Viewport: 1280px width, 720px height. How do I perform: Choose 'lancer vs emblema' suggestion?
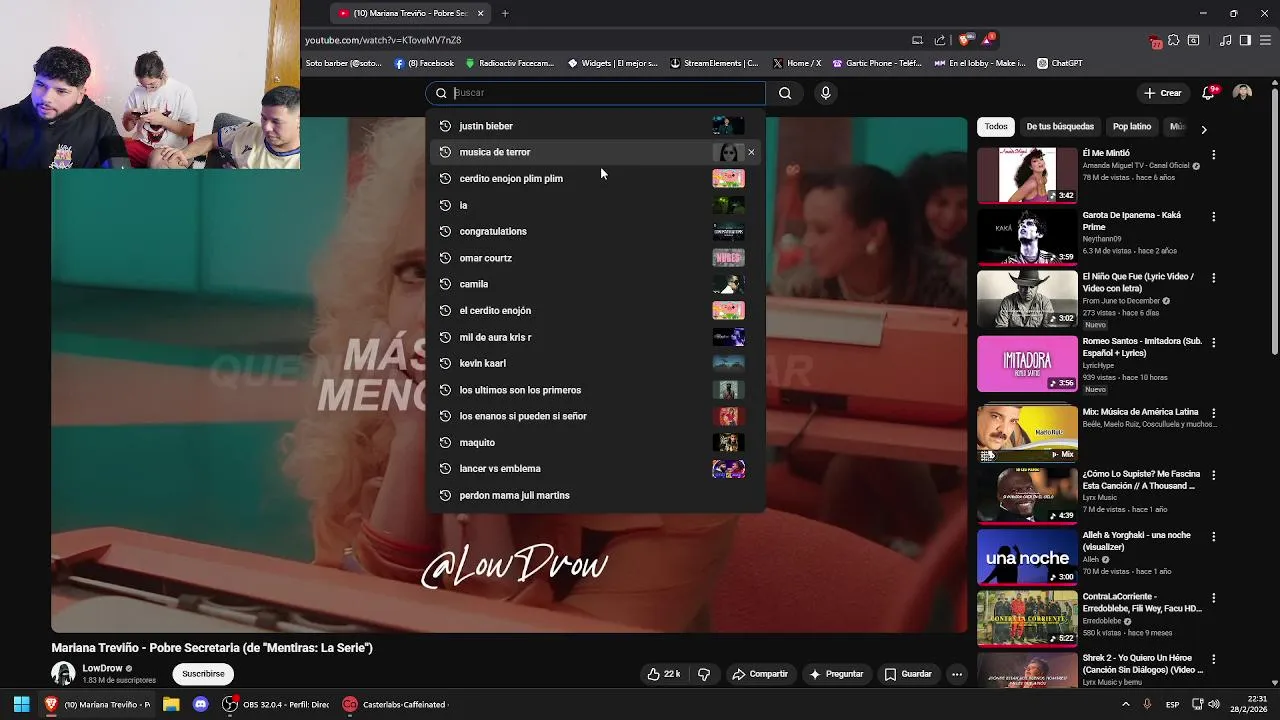pos(596,468)
